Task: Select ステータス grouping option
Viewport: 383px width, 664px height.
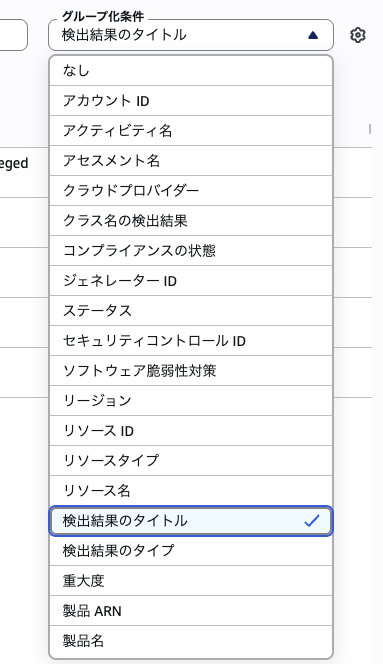Action: [x=191, y=311]
